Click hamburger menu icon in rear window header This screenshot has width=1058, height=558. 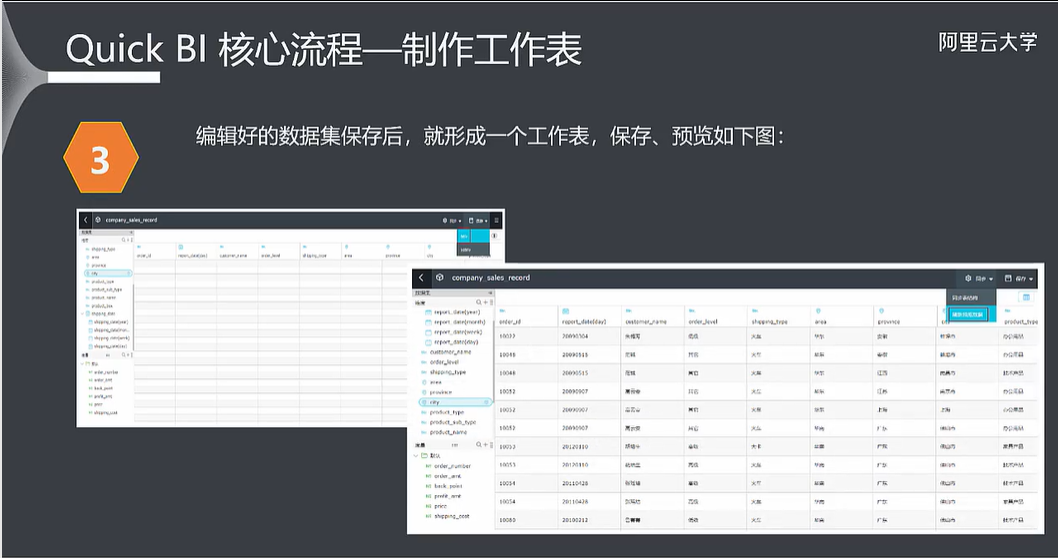497,220
